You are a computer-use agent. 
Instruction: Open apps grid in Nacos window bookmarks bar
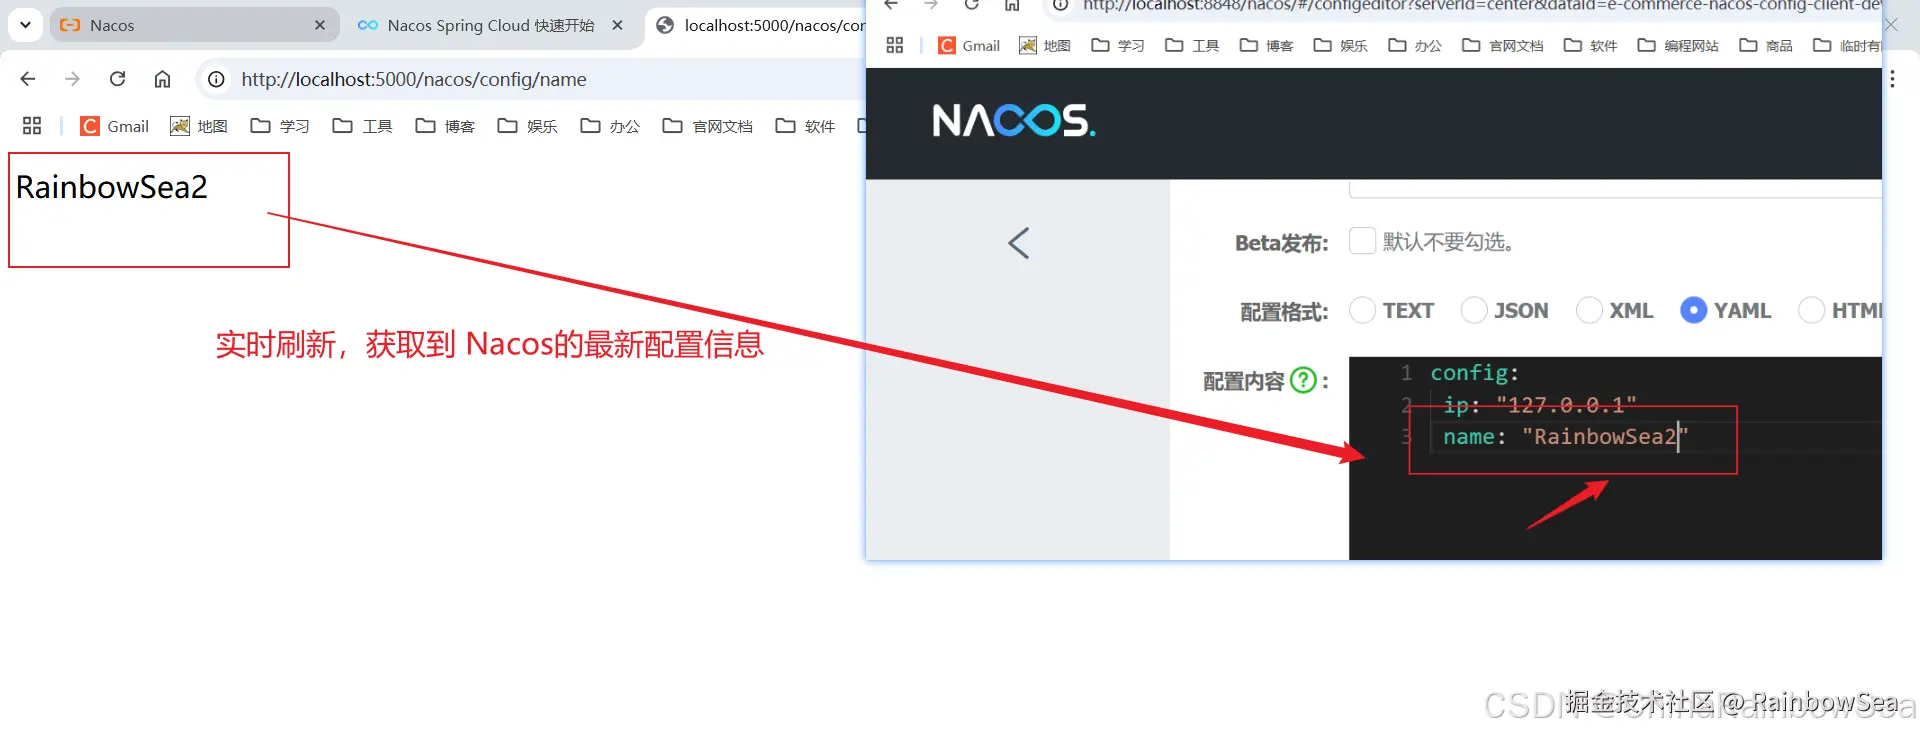point(895,45)
